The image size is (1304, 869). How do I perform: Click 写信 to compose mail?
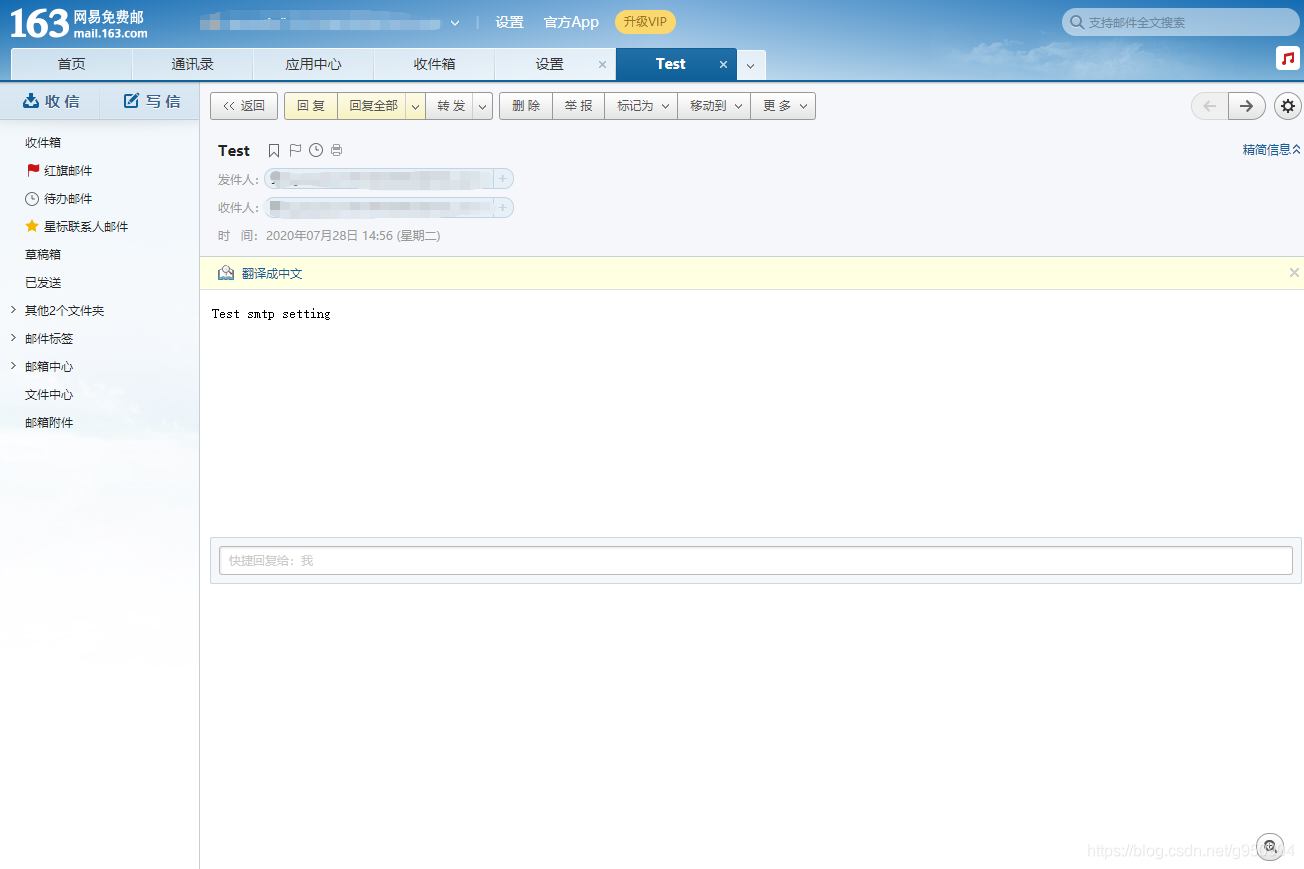(x=151, y=101)
